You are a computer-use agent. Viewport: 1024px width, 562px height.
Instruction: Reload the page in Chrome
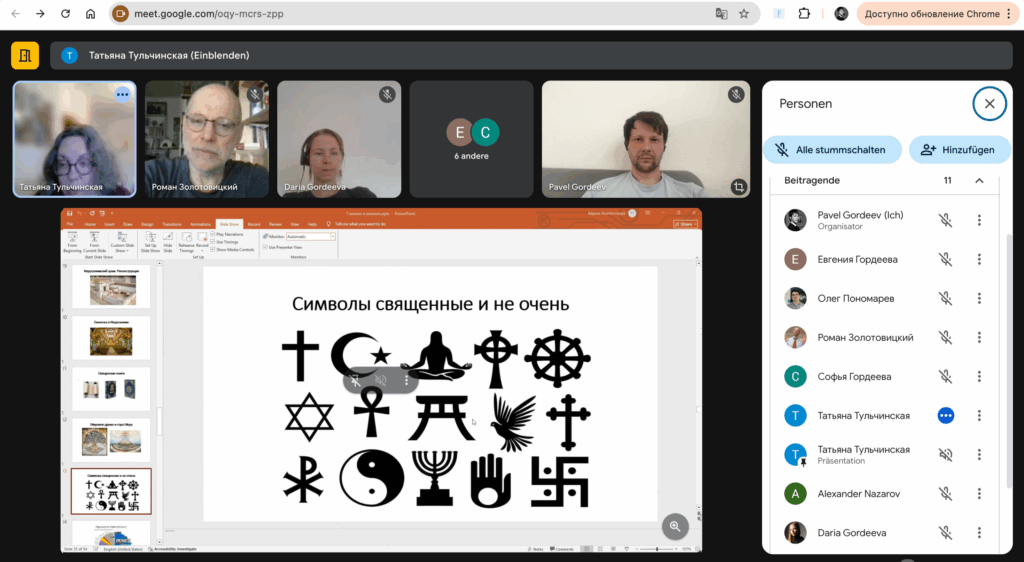pyautogui.click(x=66, y=14)
